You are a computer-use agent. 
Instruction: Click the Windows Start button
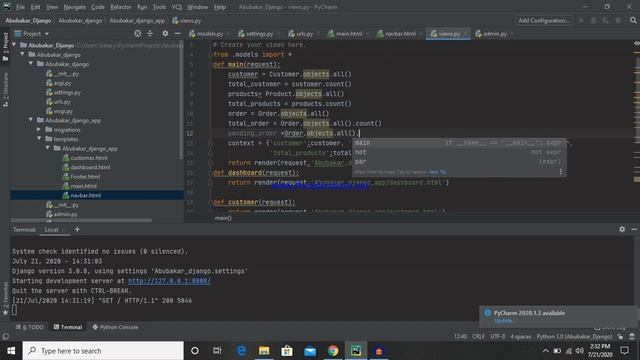click(11, 351)
